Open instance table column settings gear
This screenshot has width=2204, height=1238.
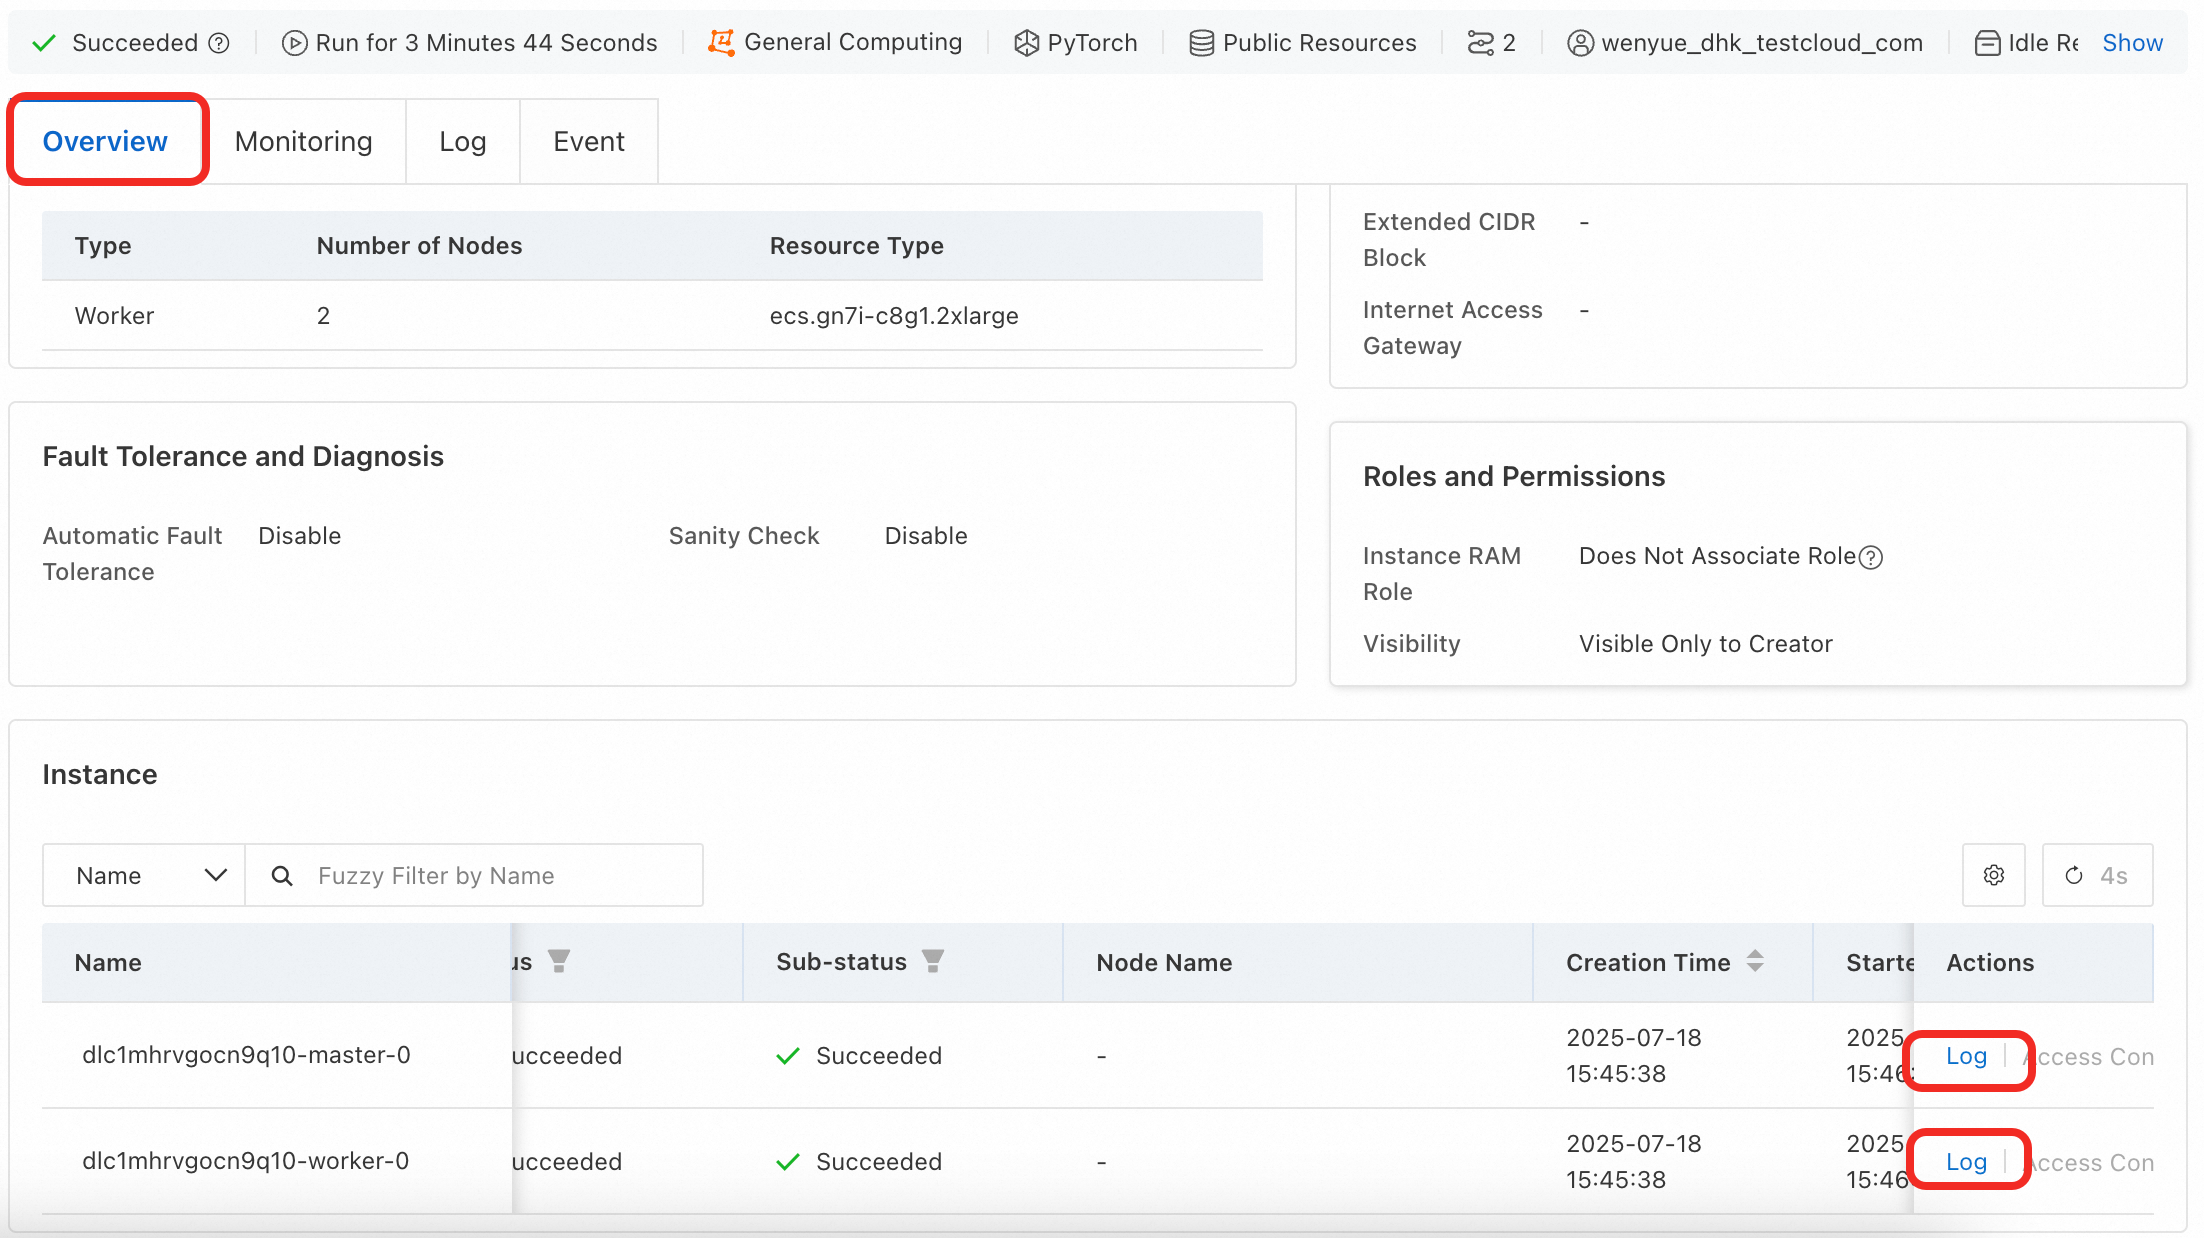[x=1993, y=875]
